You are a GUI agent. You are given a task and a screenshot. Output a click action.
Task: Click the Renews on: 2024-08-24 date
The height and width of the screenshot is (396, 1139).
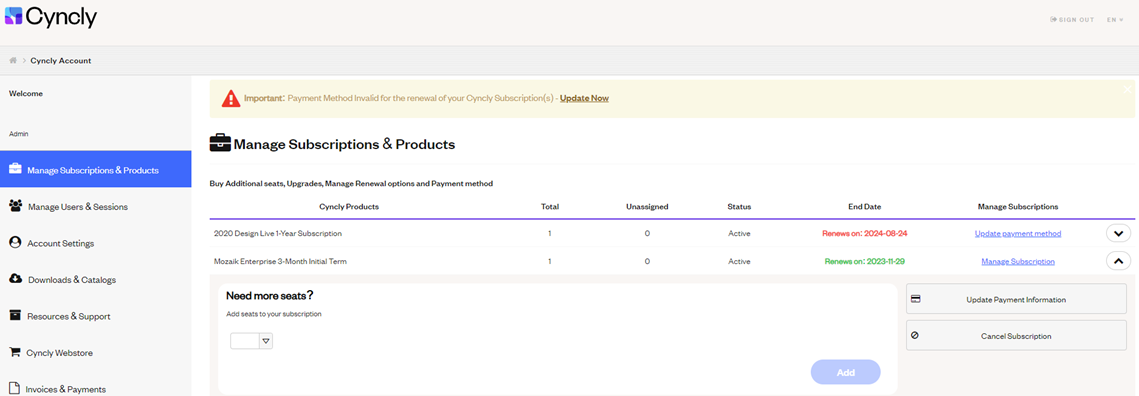[864, 233]
